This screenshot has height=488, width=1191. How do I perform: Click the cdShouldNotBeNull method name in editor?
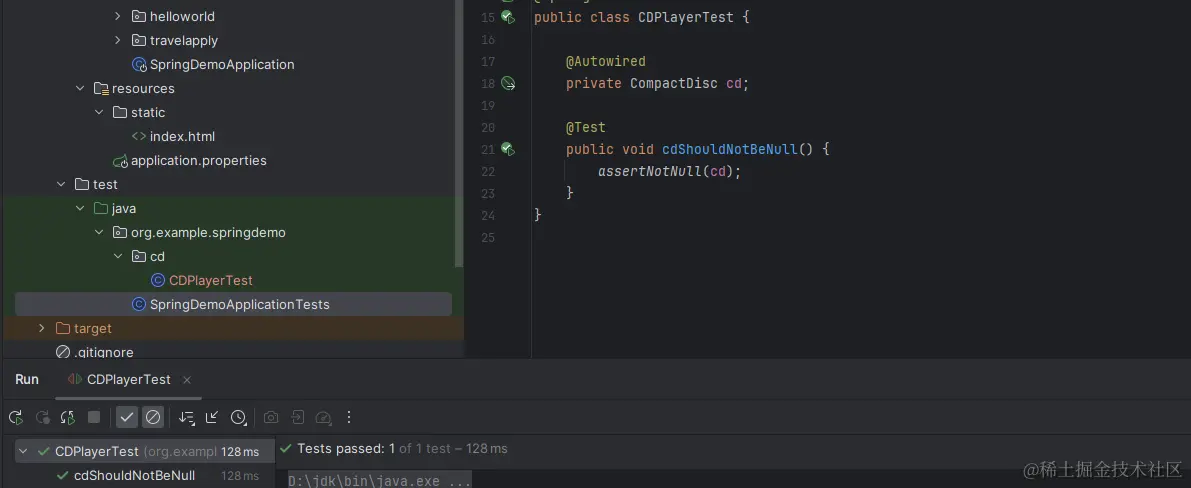pos(730,150)
